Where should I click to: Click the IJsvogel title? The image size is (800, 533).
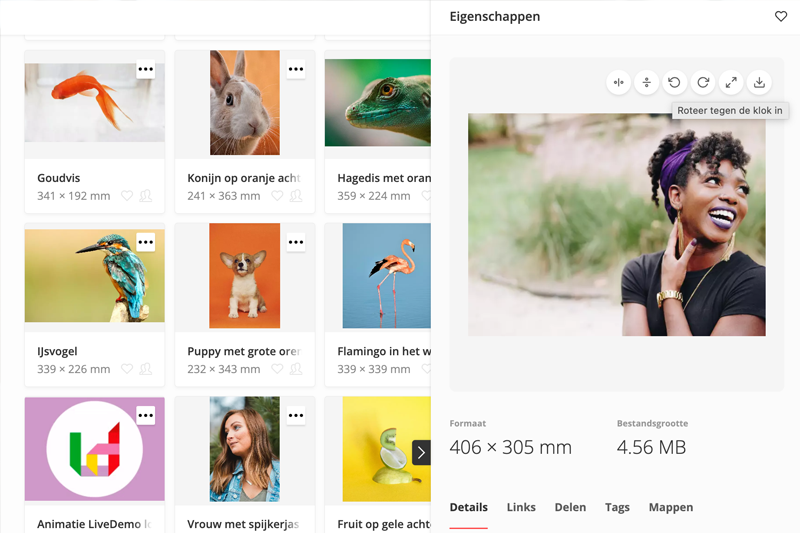57,351
